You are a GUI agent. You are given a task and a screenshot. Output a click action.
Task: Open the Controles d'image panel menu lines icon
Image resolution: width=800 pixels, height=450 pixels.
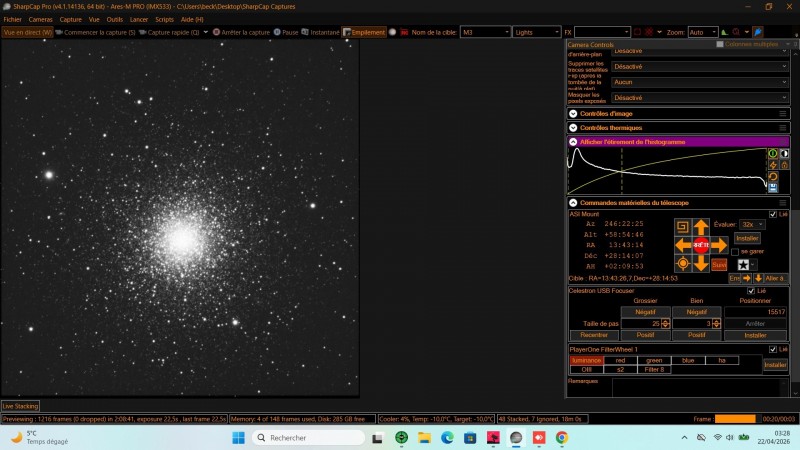point(783,114)
